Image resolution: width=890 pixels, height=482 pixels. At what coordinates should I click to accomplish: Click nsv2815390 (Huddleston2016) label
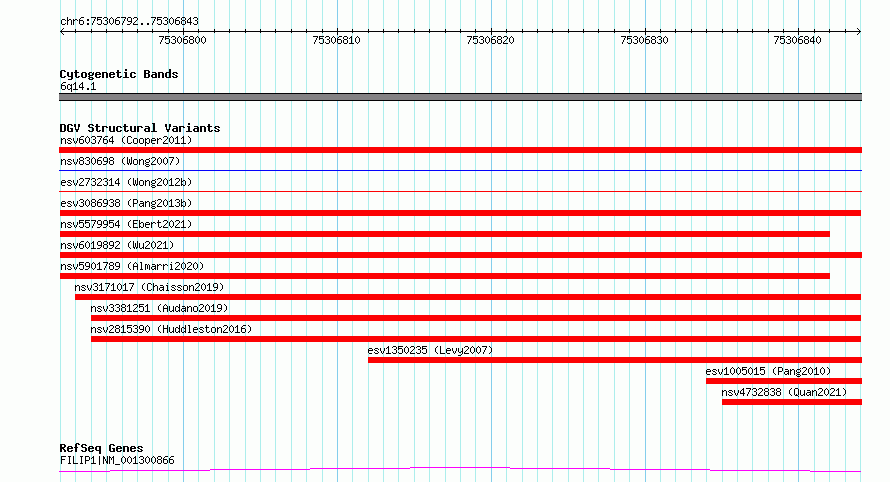pyautogui.click(x=171, y=329)
